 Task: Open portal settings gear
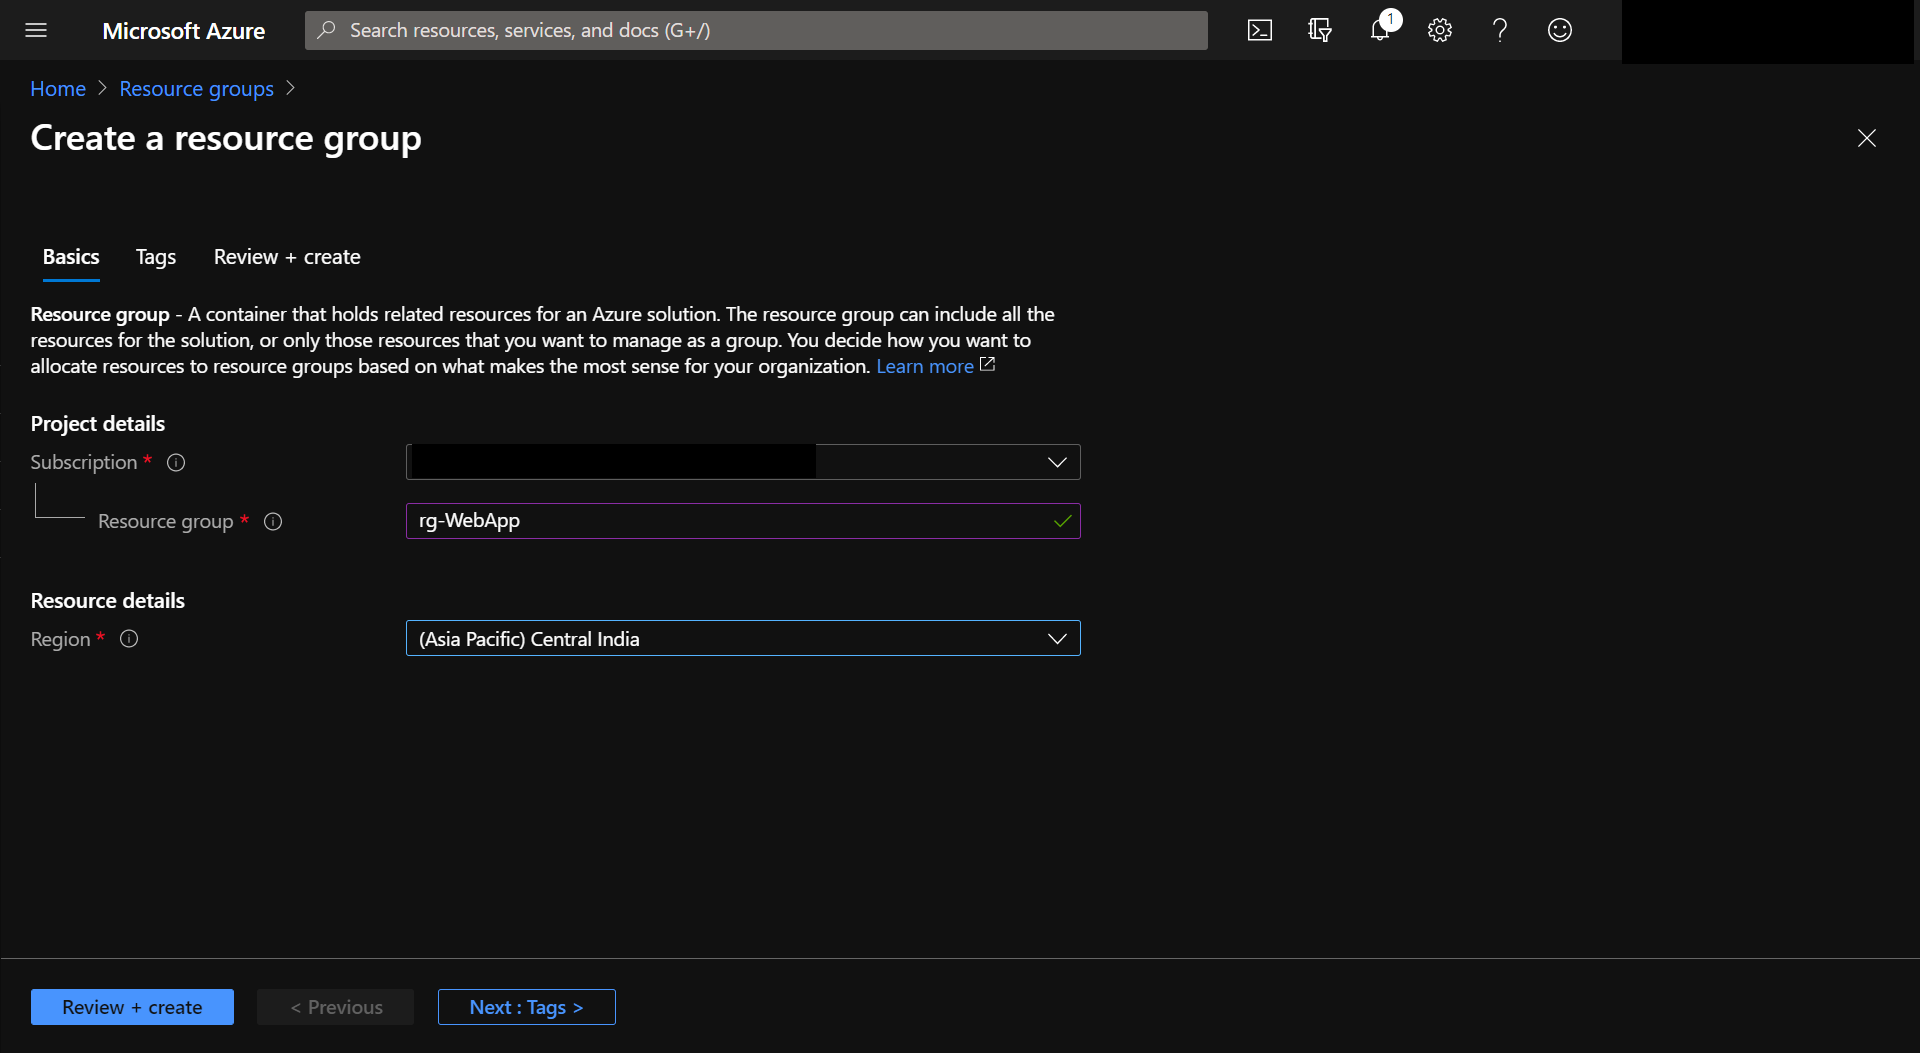1440,30
